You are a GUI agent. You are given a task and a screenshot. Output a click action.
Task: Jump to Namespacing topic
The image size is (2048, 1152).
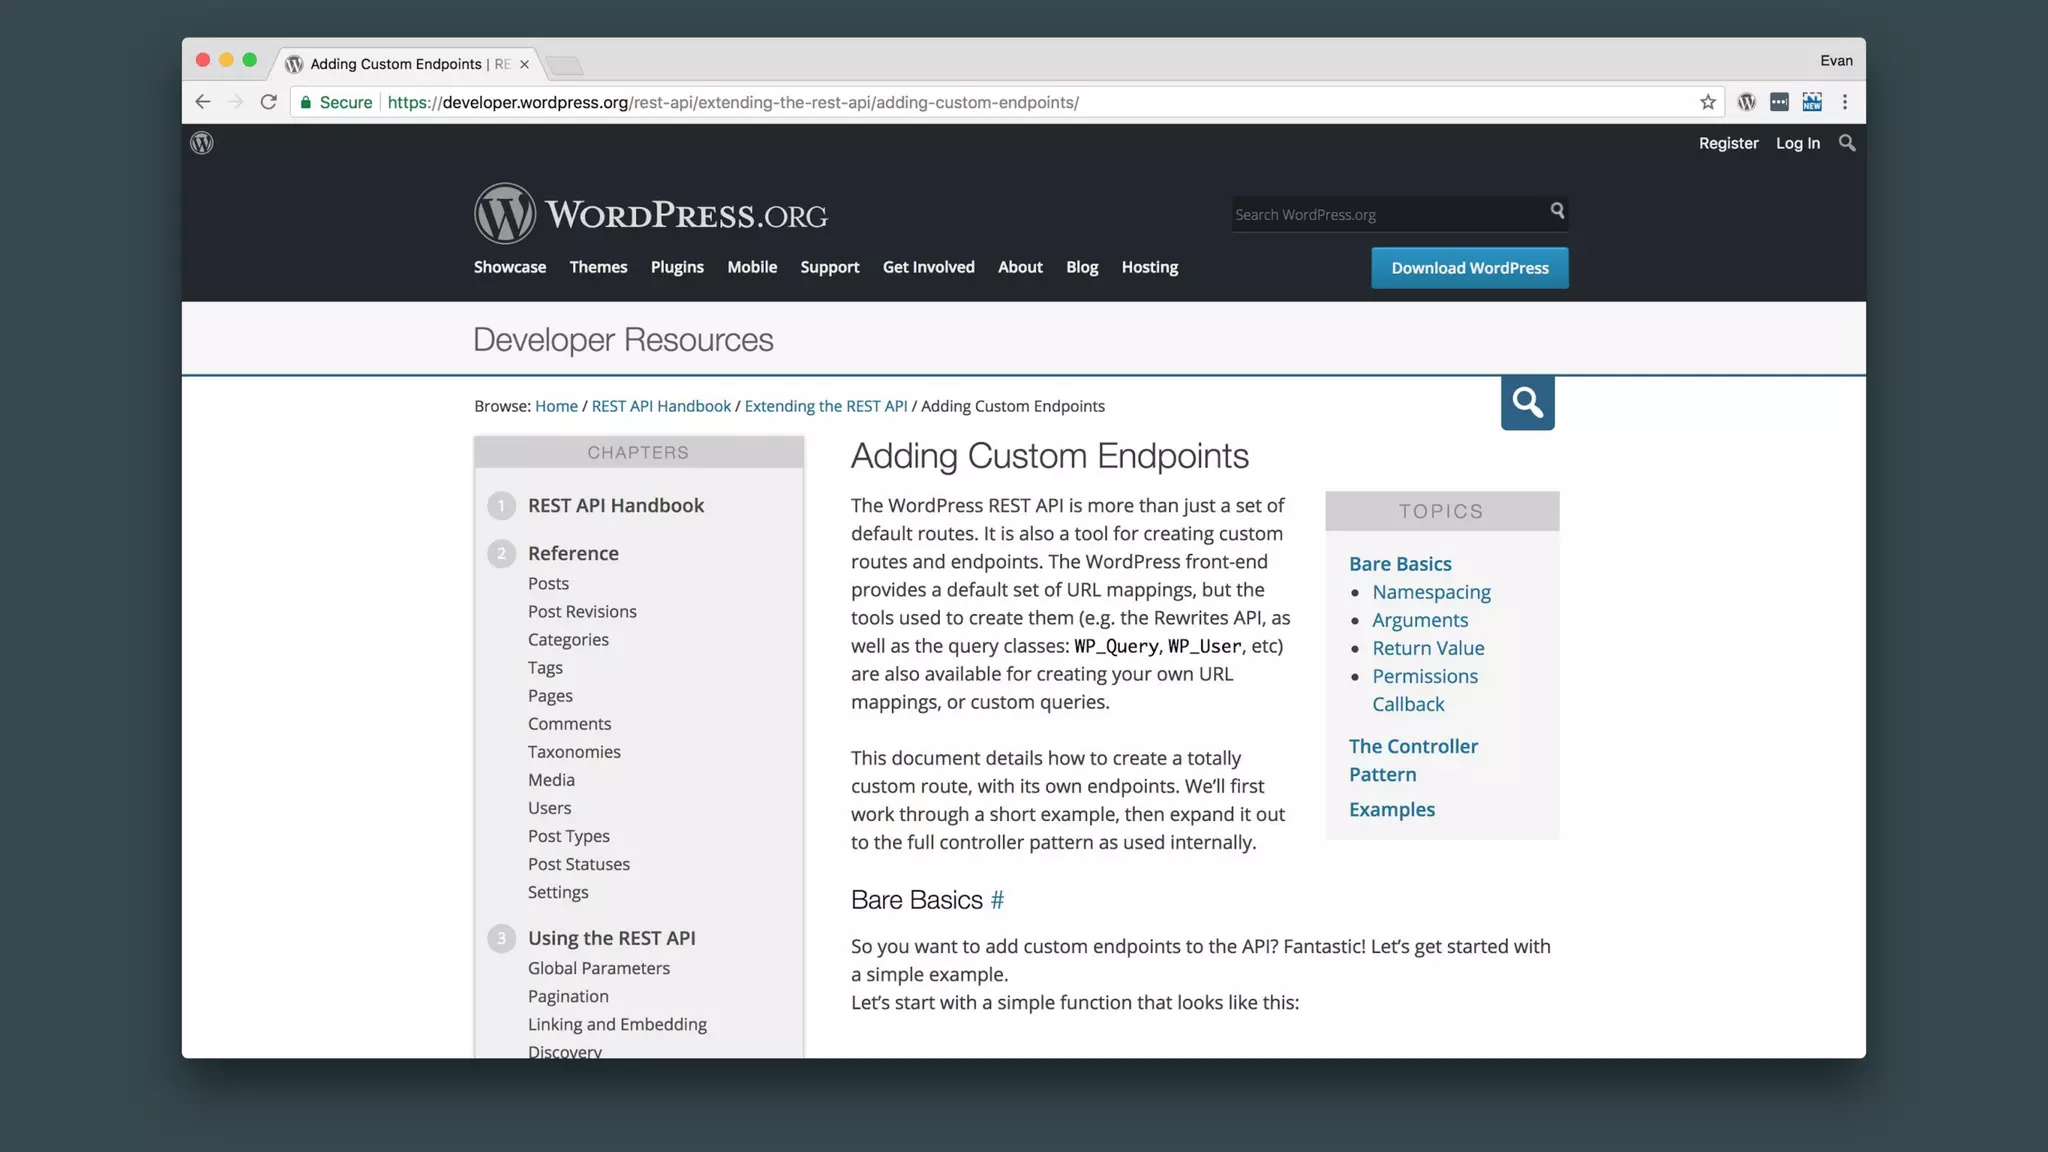(1431, 592)
